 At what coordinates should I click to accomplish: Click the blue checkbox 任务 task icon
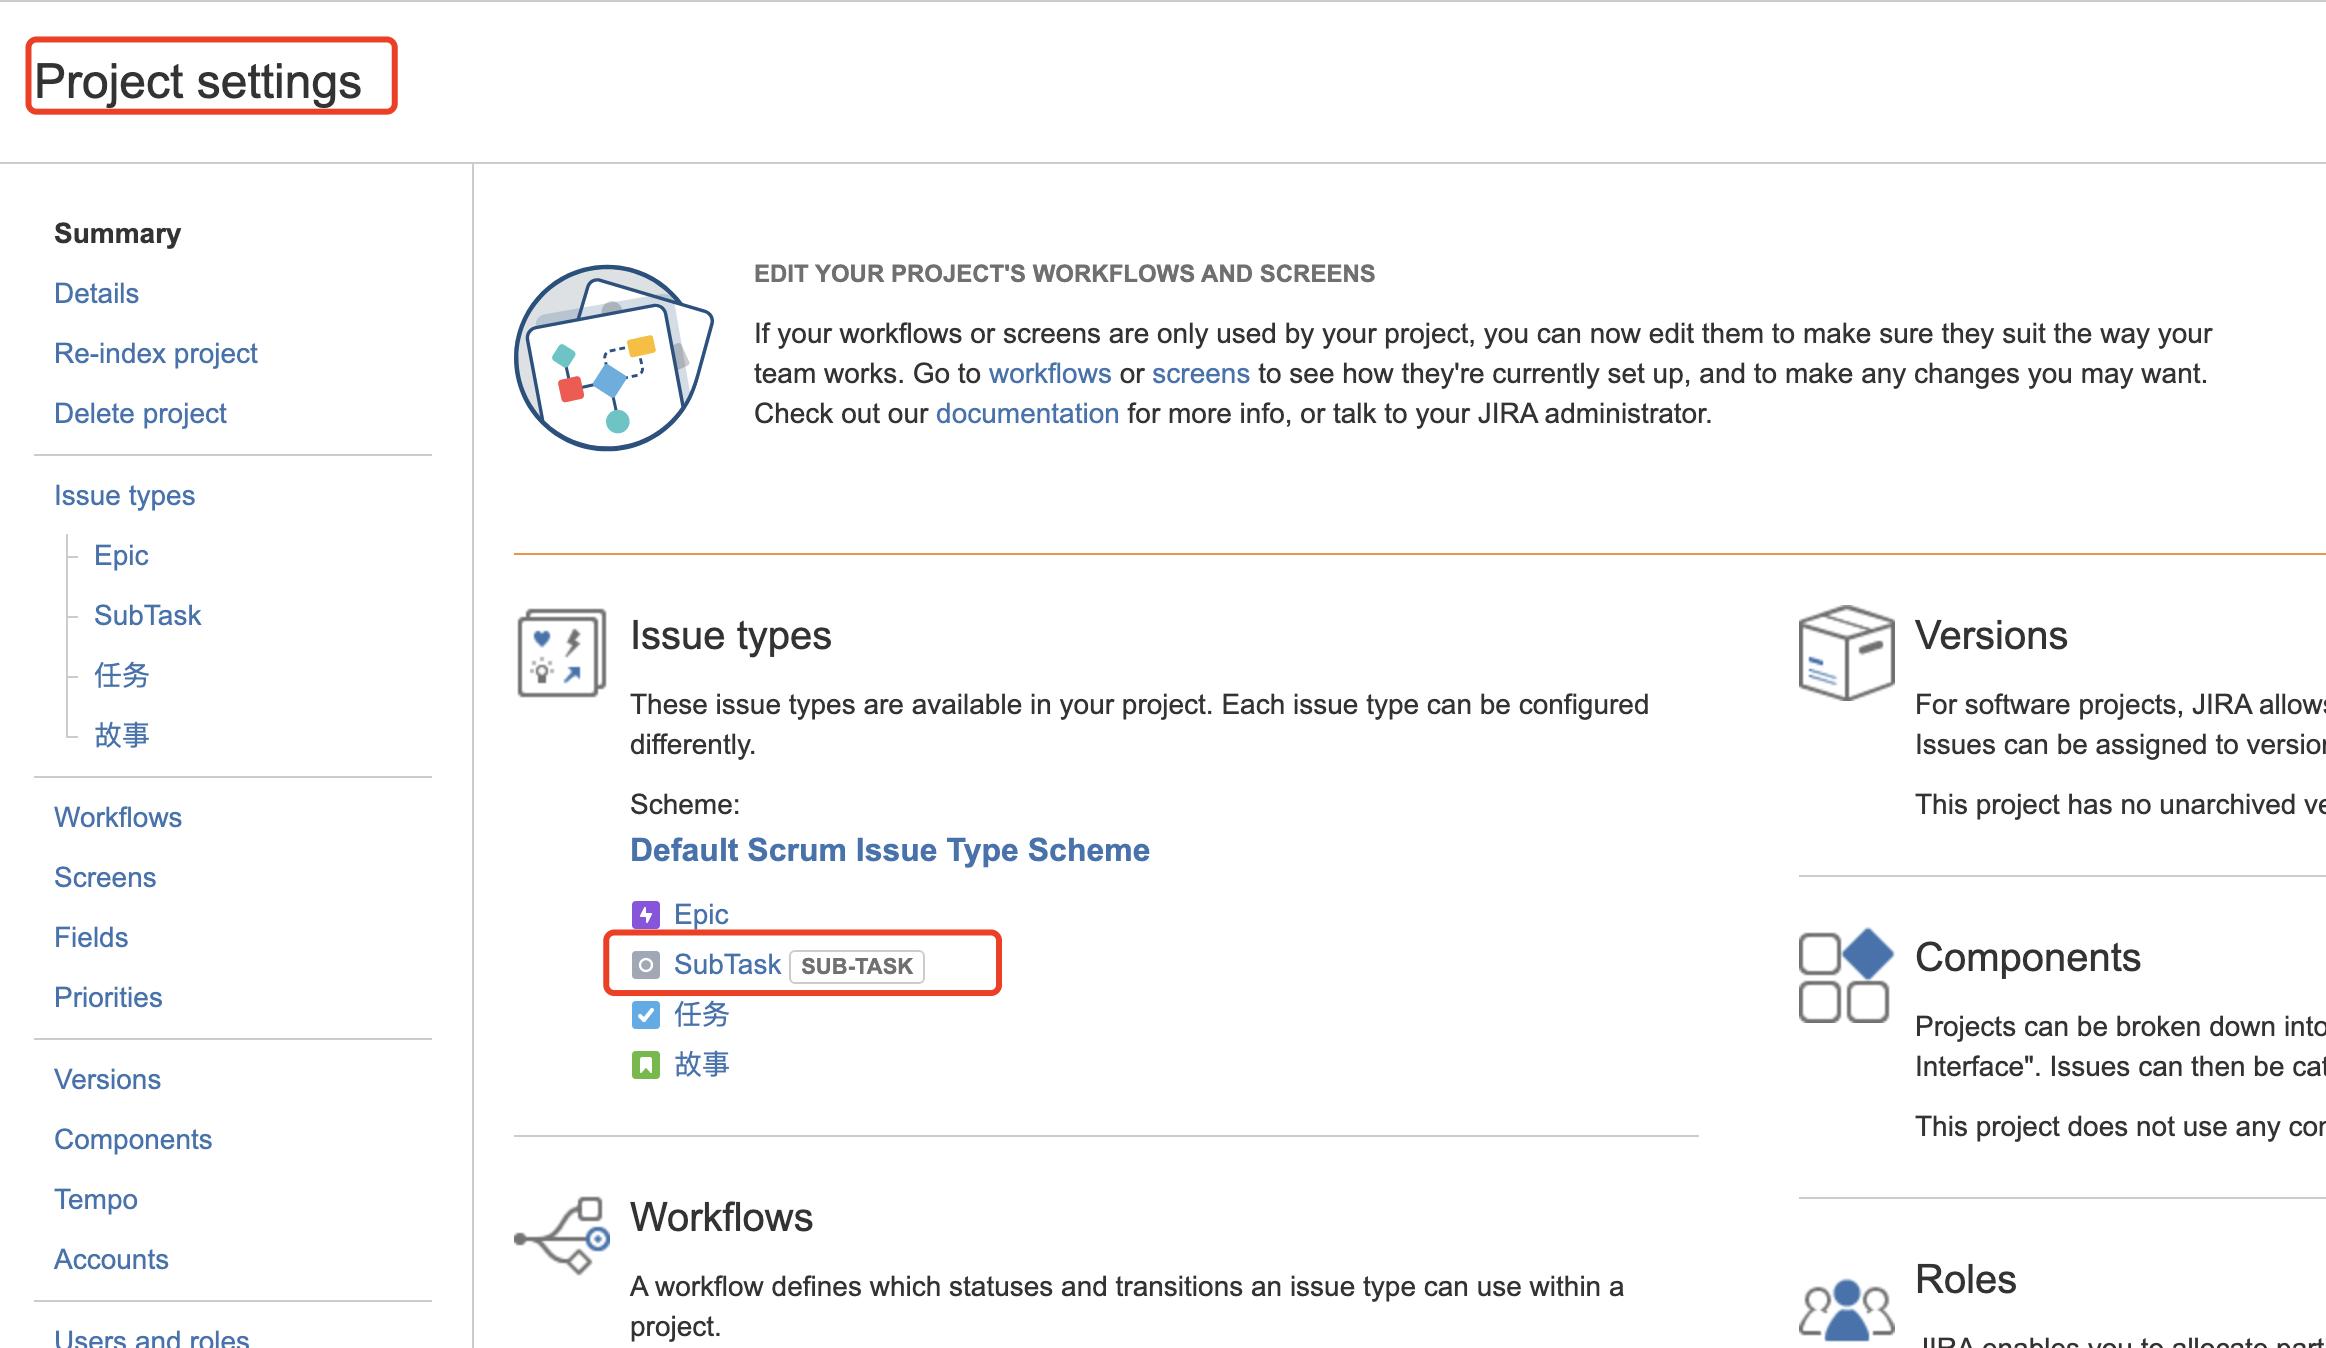[x=646, y=1015]
